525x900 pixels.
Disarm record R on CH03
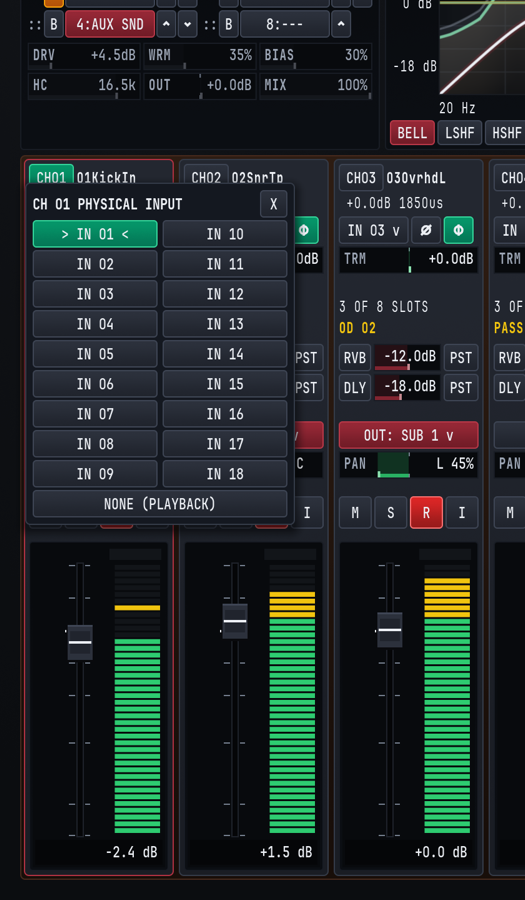426,513
